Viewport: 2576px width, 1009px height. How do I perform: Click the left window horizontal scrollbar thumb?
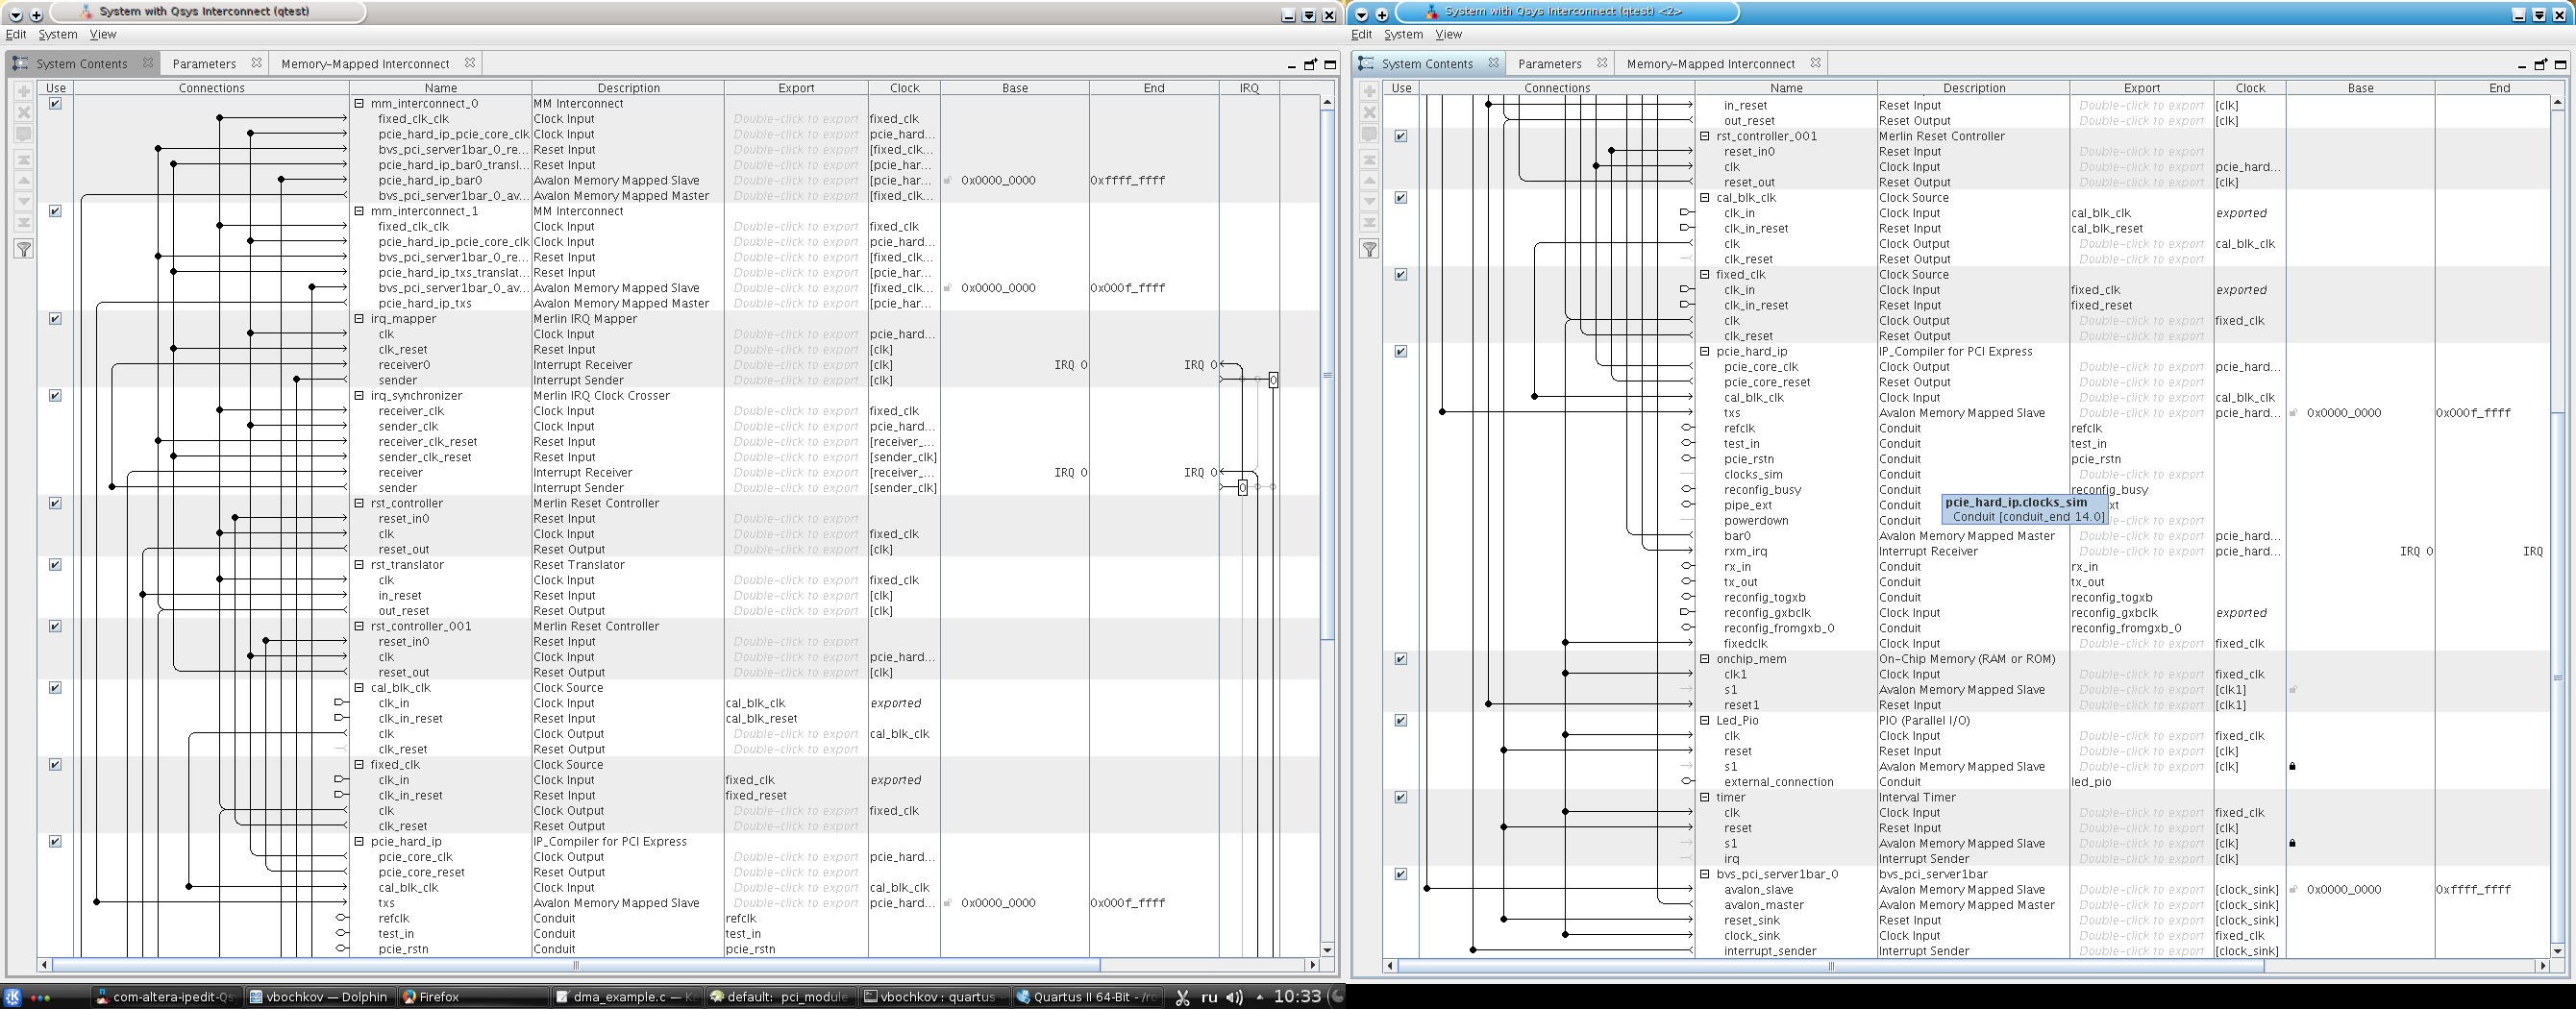click(576, 965)
